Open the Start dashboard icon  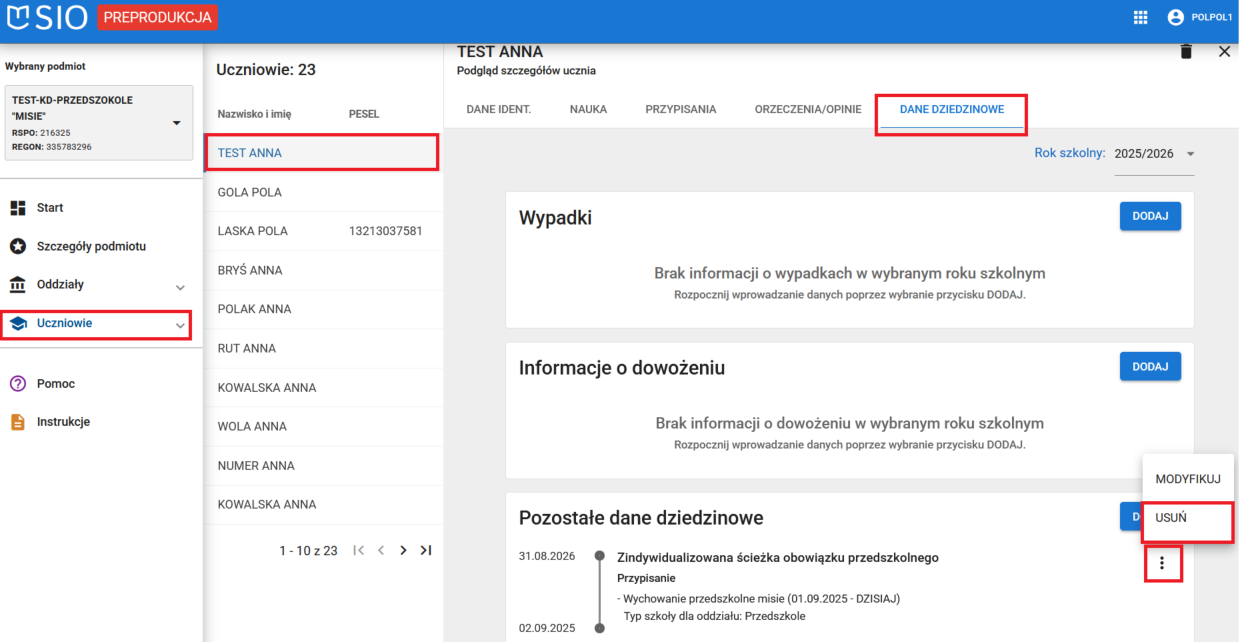pos(17,207)
